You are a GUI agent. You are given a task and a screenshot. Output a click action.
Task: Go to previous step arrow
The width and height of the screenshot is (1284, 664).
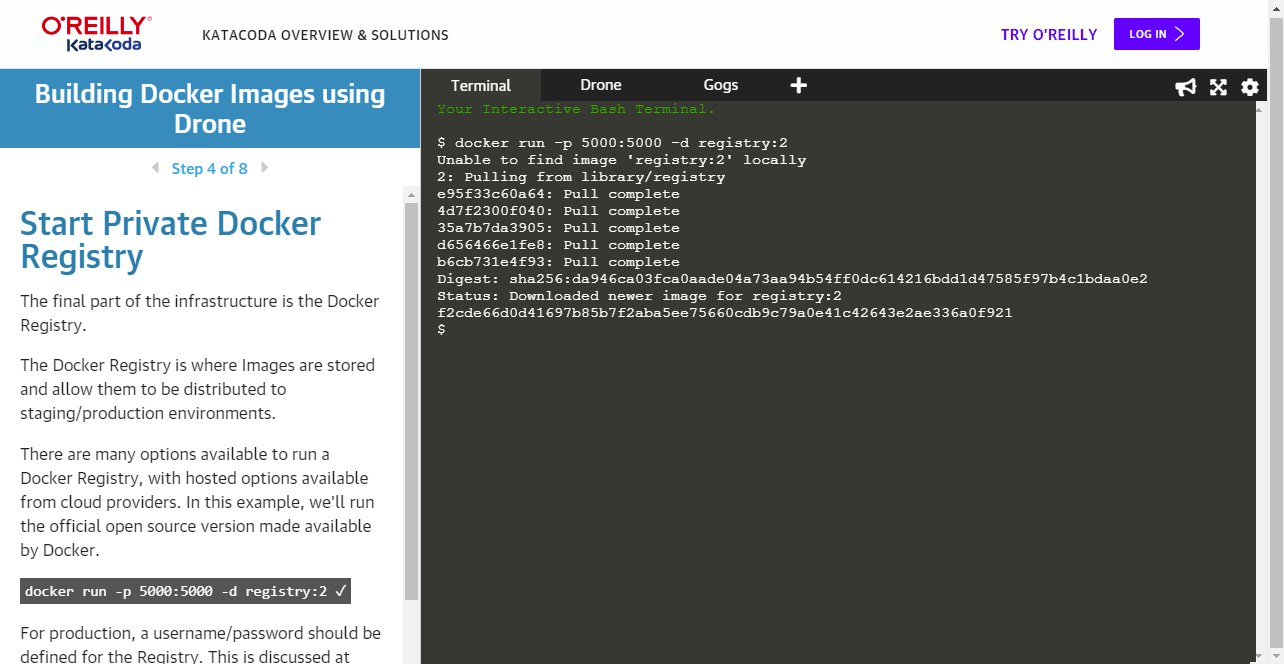155,168
